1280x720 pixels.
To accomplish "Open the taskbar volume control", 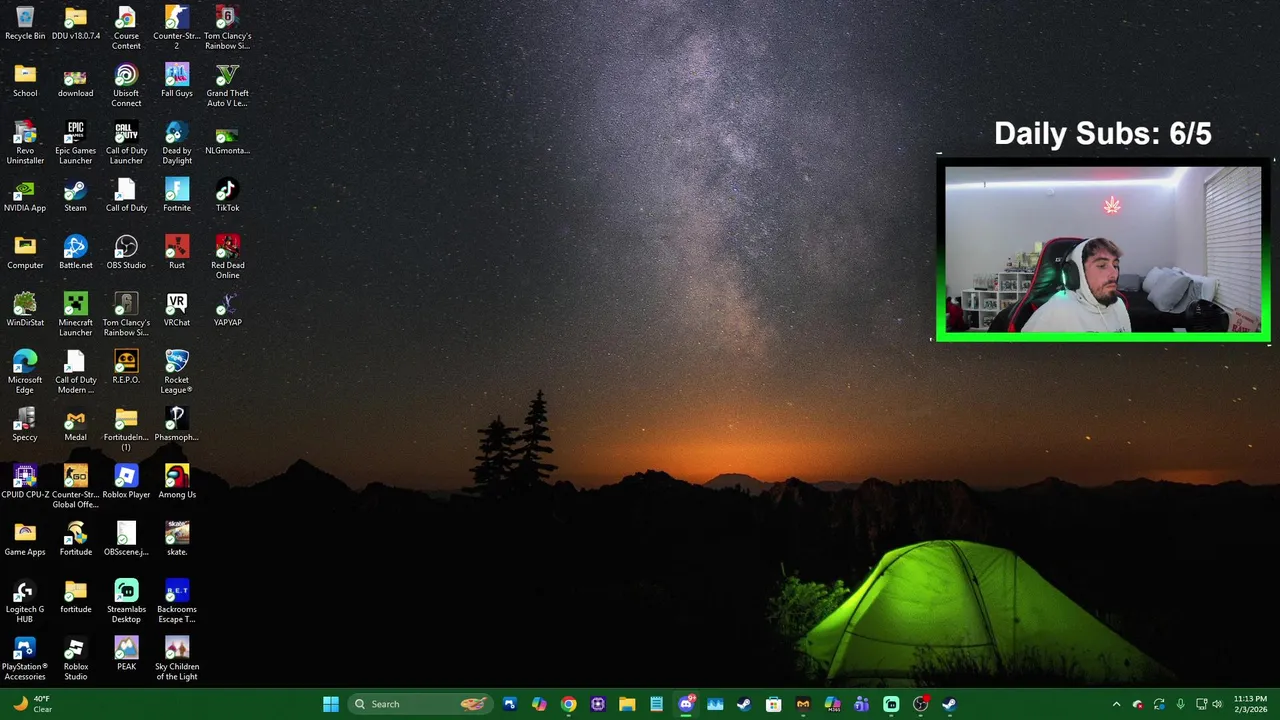I will [1217, 704].
